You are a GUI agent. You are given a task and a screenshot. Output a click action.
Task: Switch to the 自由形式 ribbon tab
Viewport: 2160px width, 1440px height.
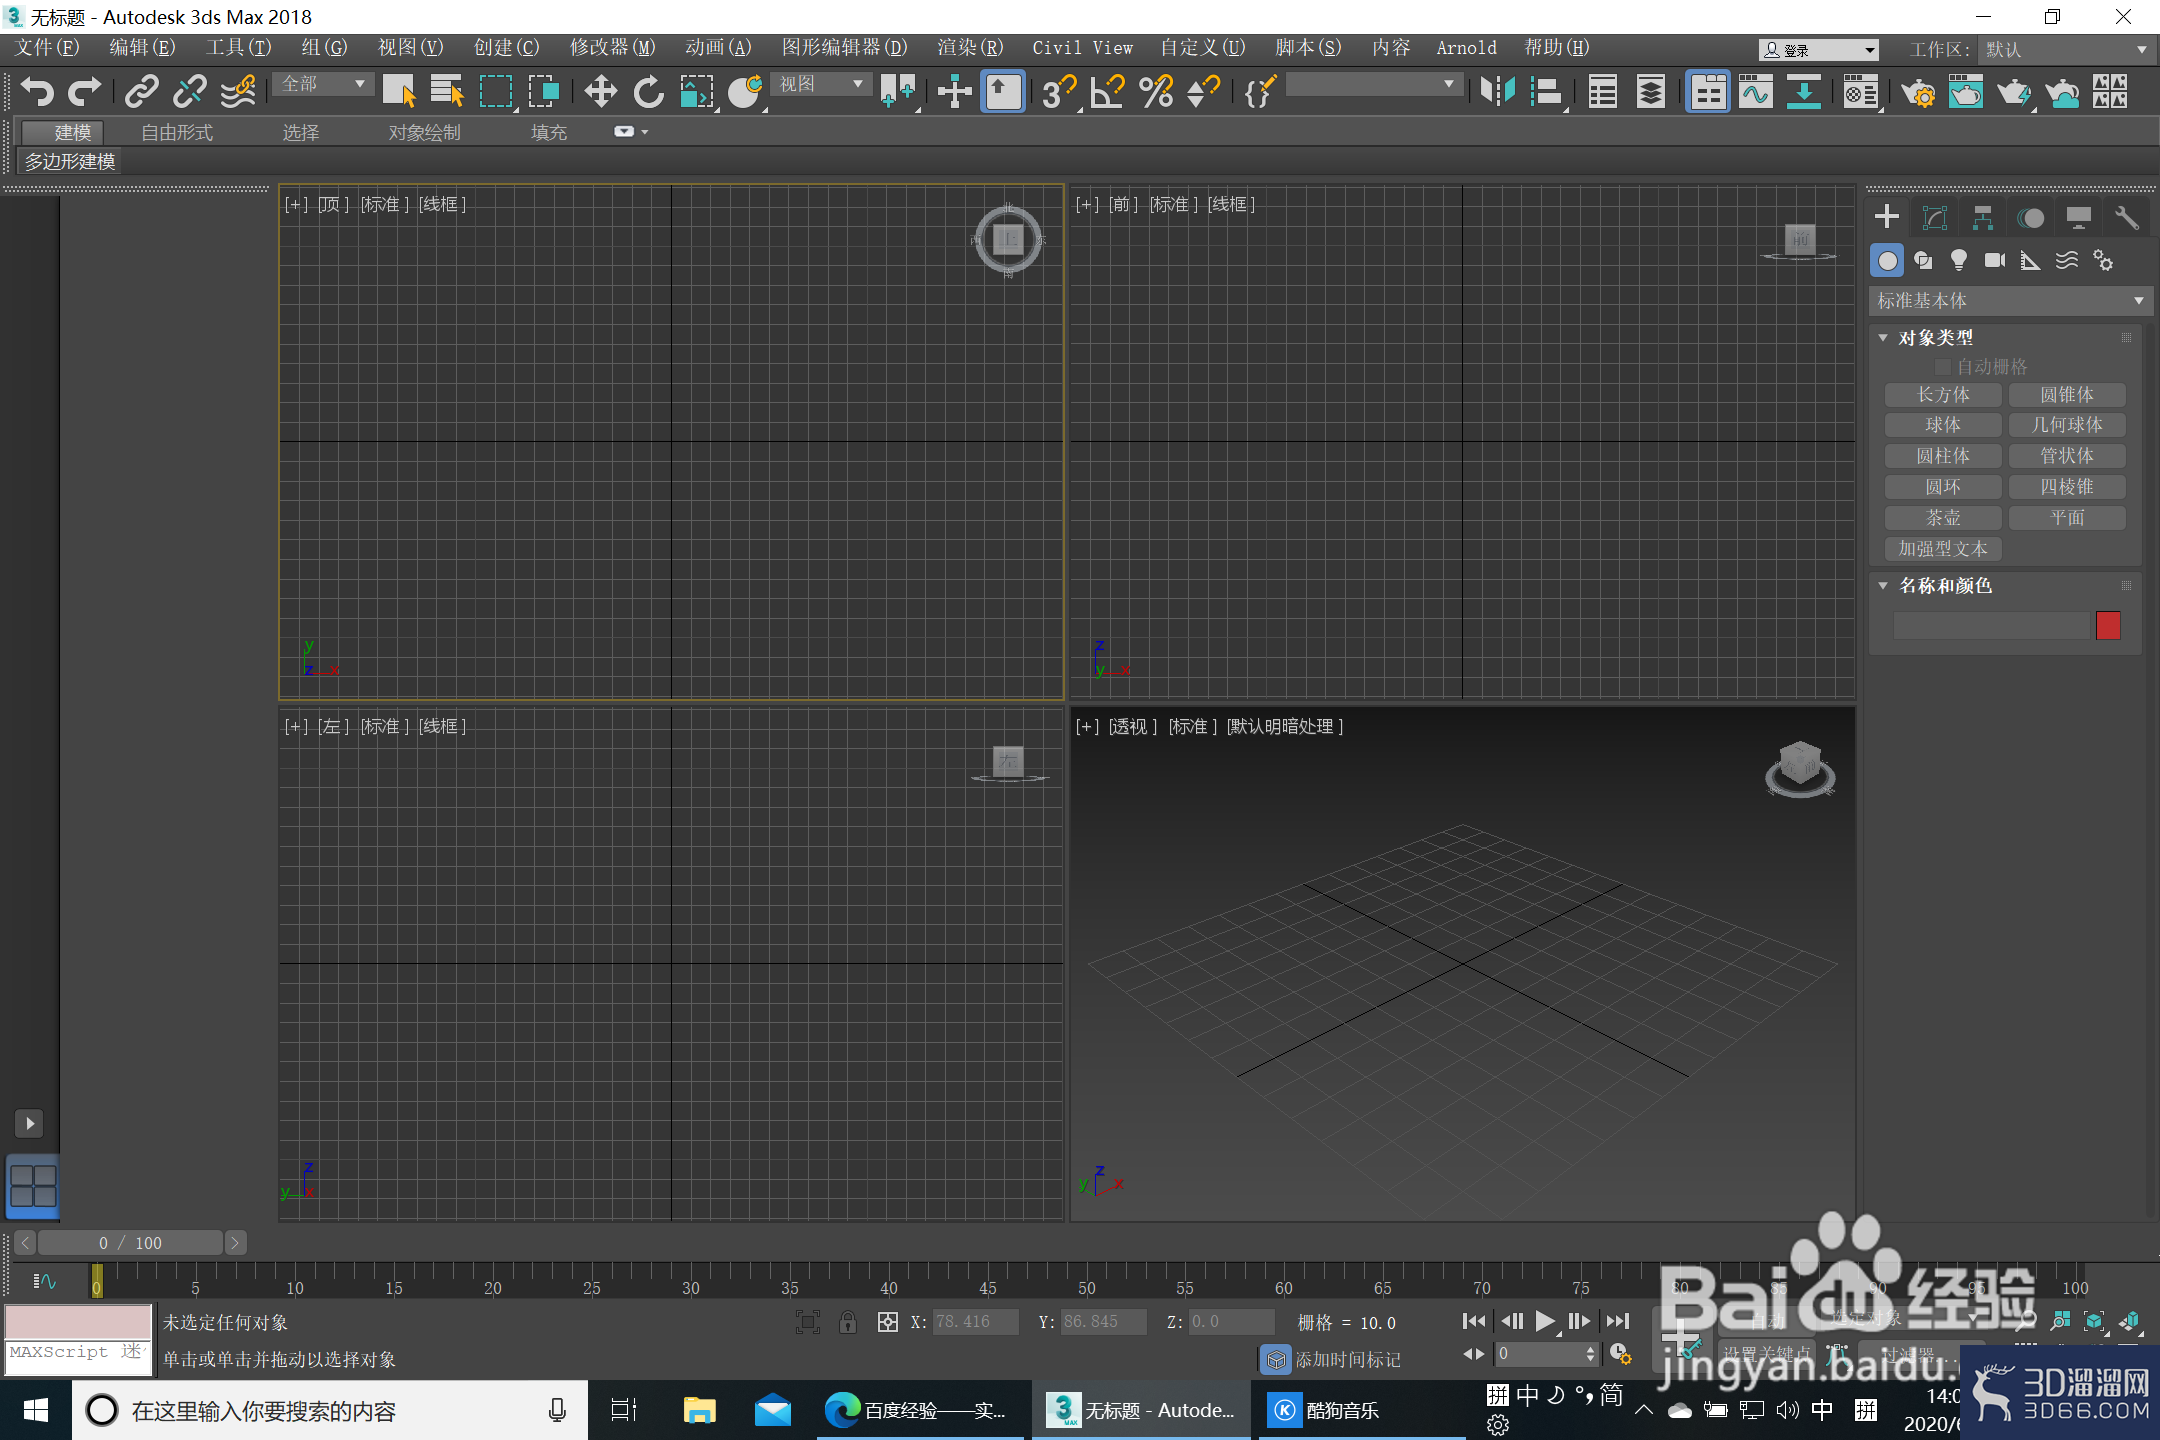tap(177, 133)
